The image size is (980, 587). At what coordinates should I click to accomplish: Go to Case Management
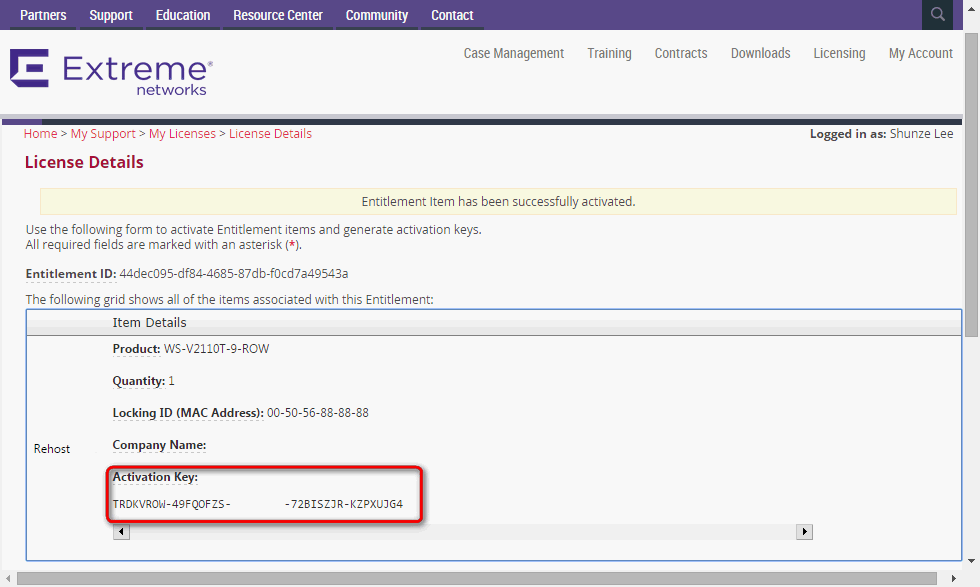pyautogui.click(x=514, y=53)
